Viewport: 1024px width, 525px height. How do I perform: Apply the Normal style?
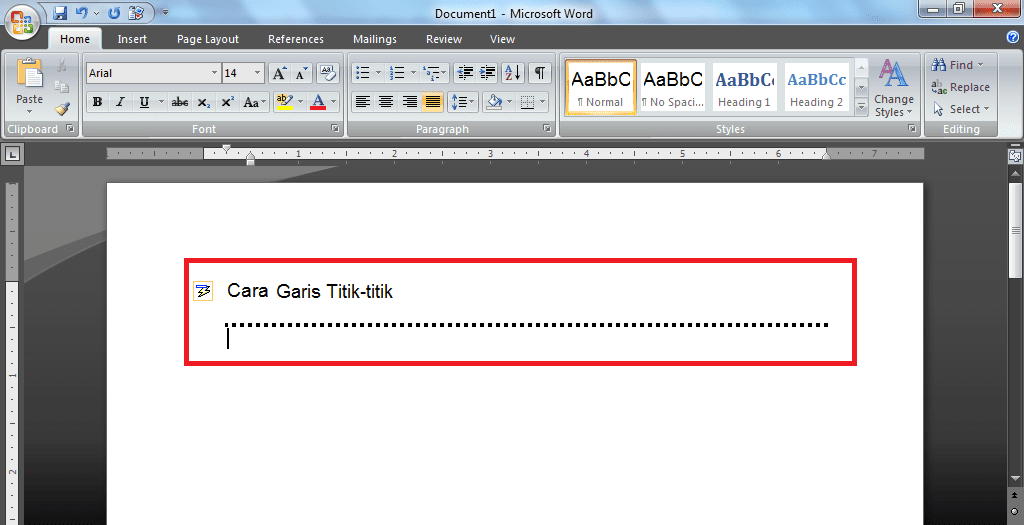601,88
